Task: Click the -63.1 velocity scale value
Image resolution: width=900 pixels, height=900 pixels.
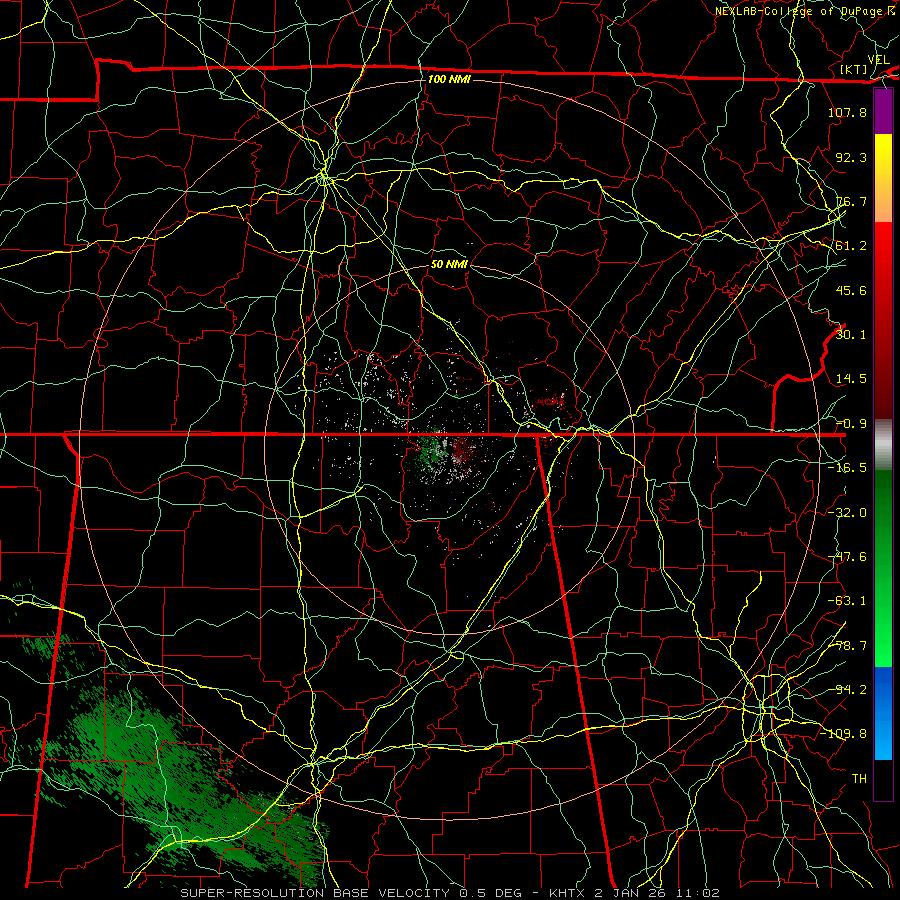Action: tap(847, 601)
